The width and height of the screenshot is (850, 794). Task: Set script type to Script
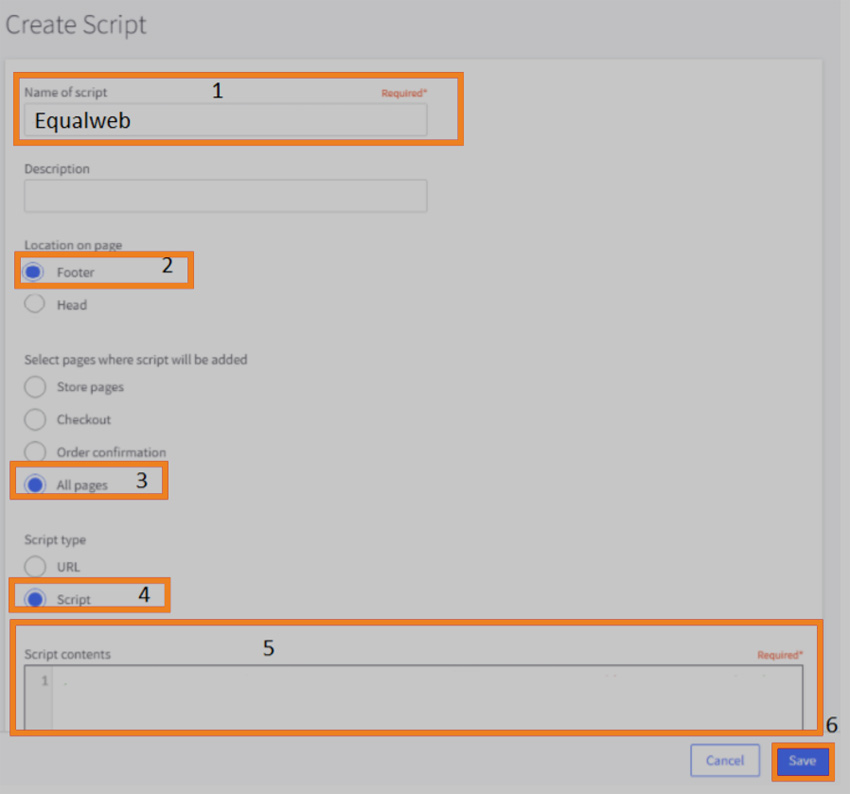(x=35, y=599)
